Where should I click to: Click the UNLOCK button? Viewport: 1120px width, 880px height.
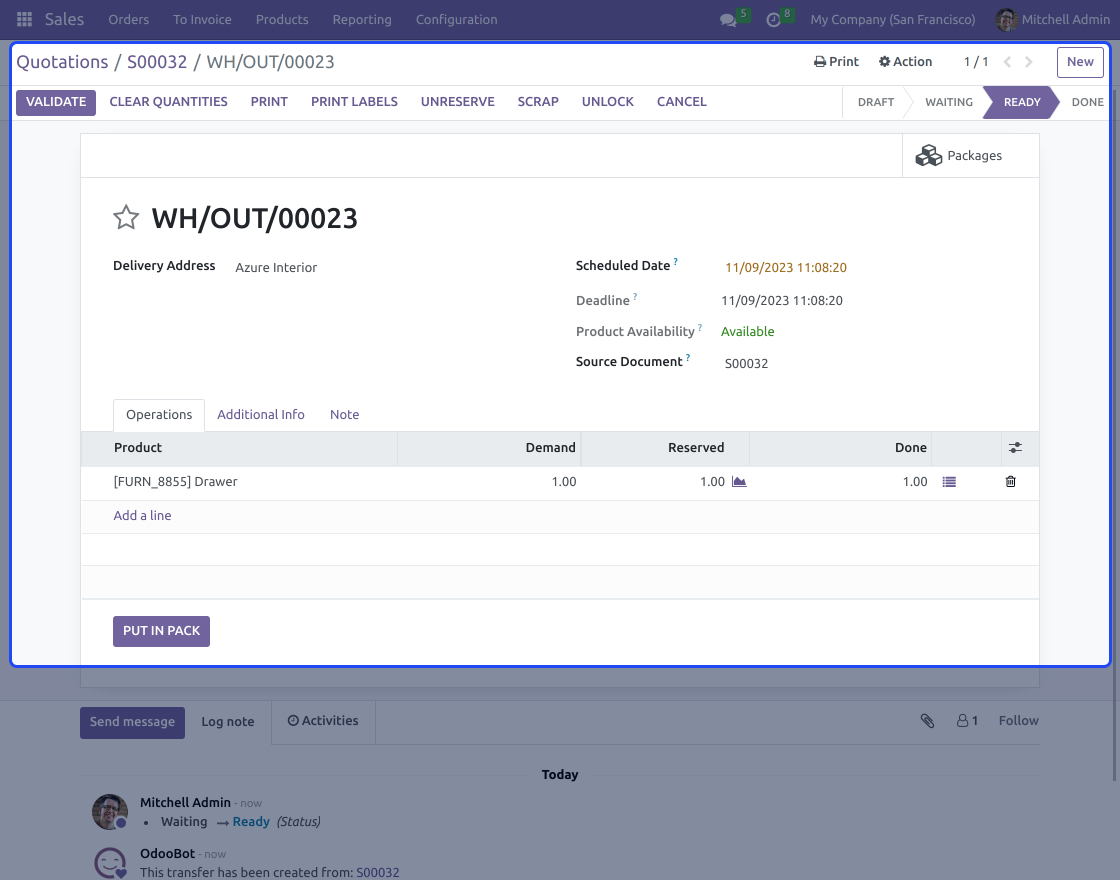coord(608,101)
